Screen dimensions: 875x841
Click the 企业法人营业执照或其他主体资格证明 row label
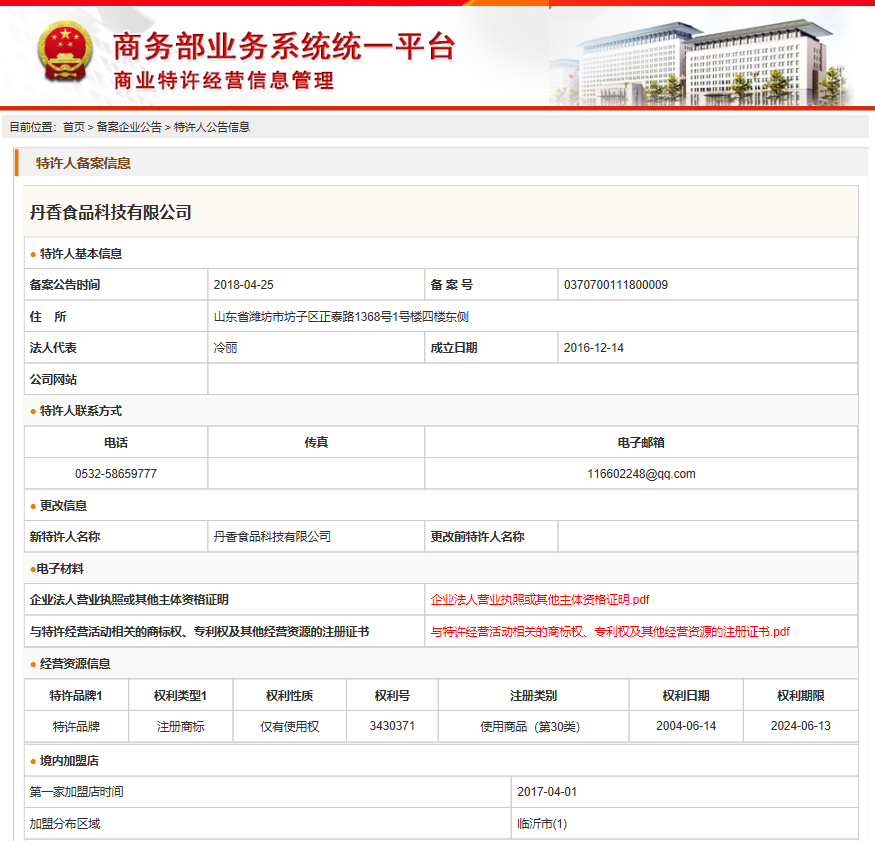point(129,600)
